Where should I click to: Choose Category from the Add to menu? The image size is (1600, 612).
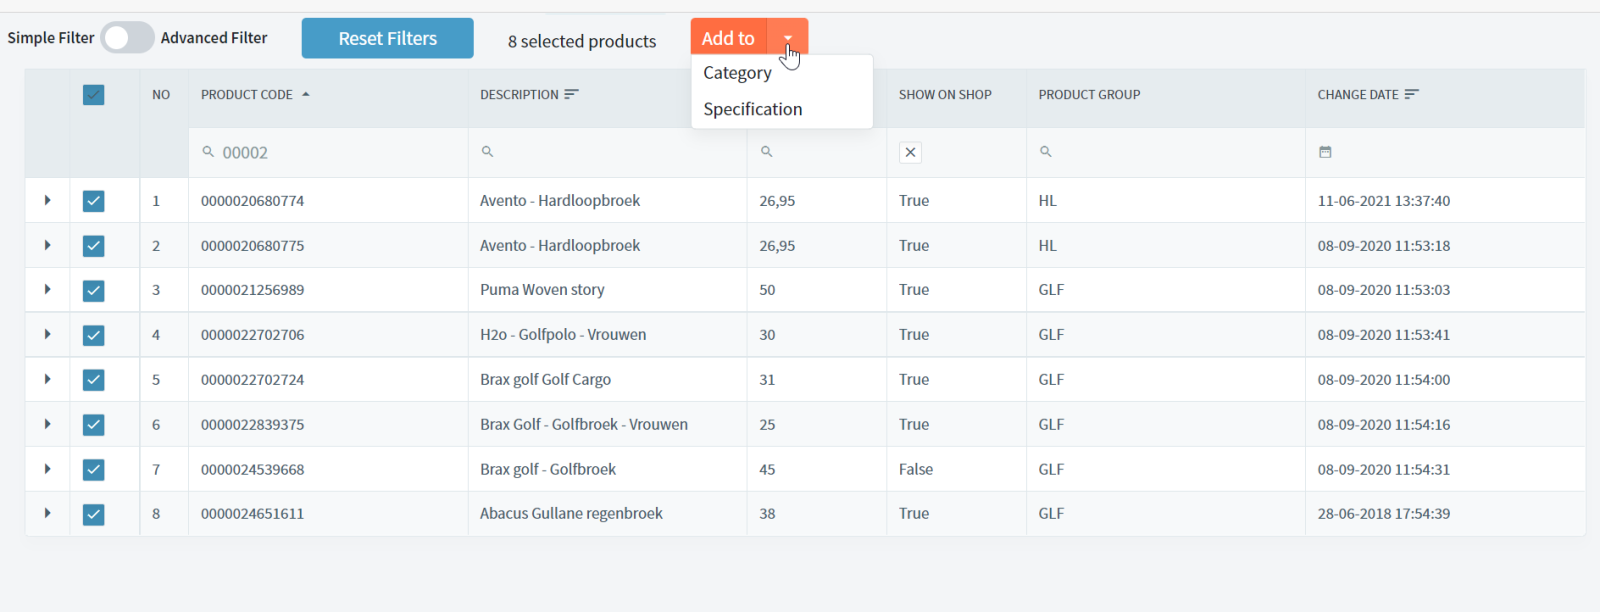(737, 73)
